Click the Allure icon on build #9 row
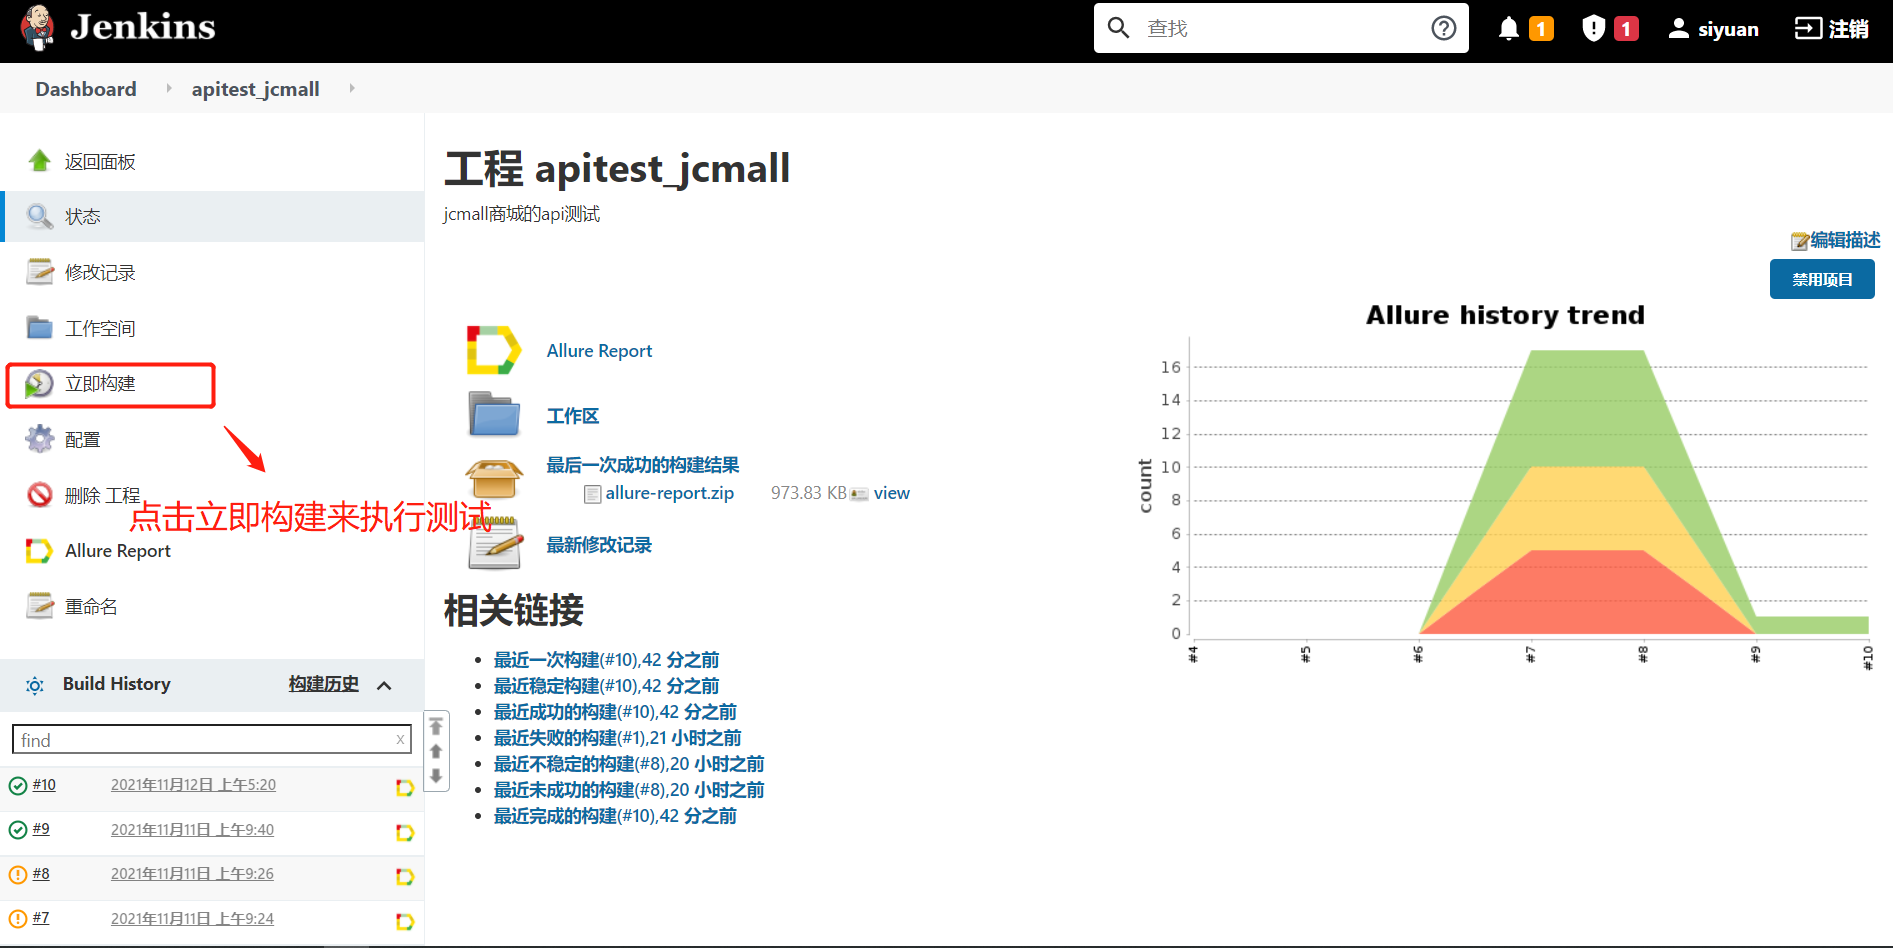 [405, 832]
